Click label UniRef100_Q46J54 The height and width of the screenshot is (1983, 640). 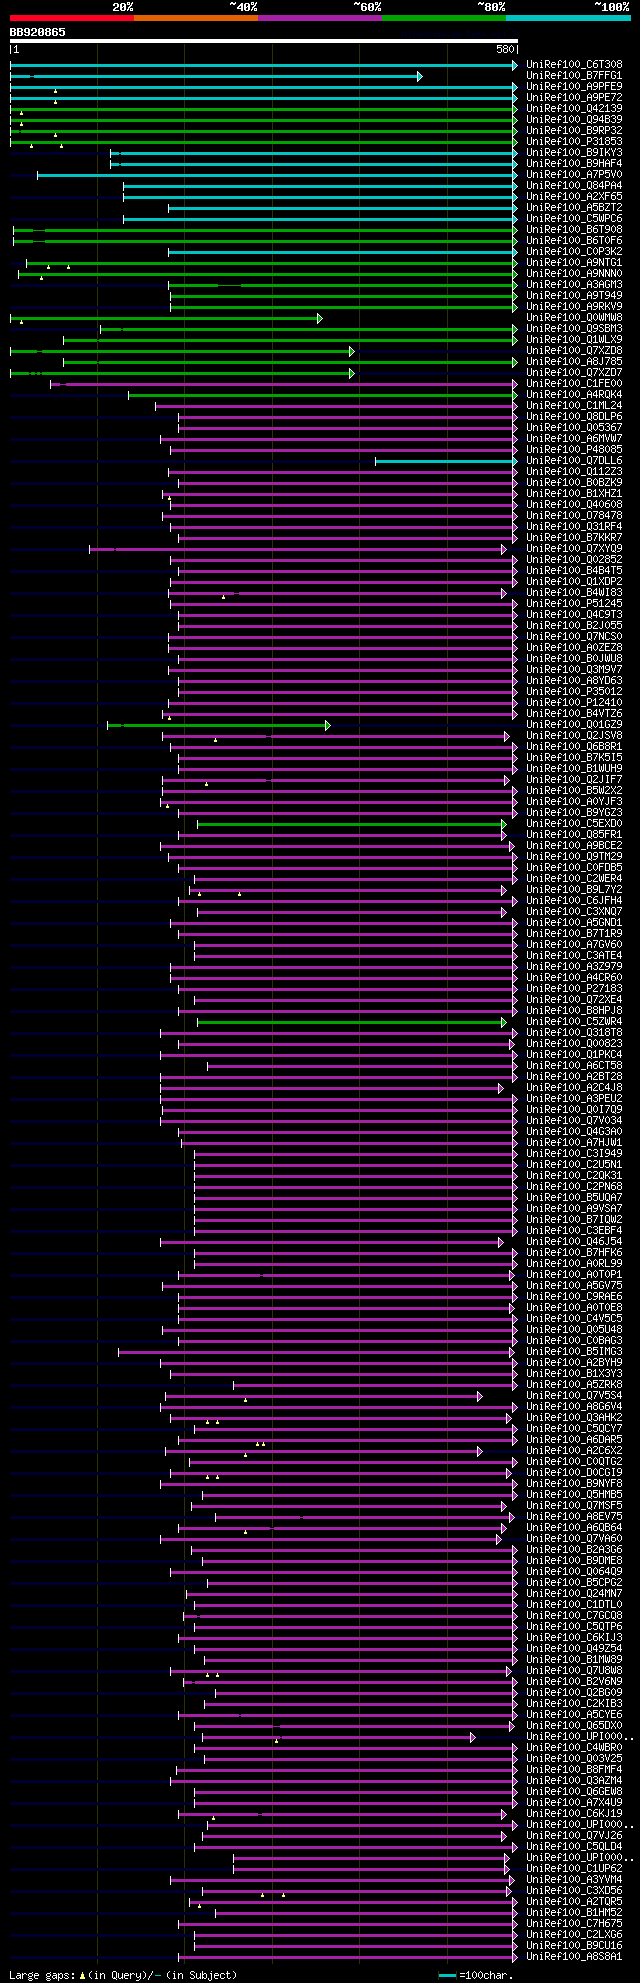click(x=574, y=1242)
